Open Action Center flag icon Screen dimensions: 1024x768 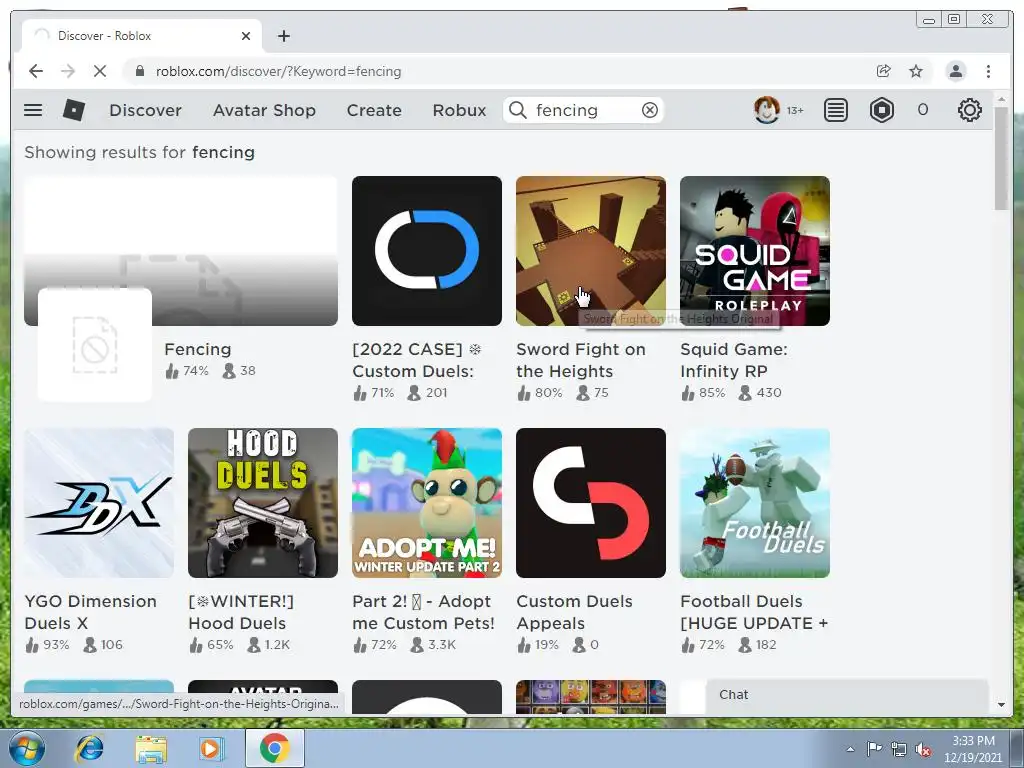tap(874, 749)
